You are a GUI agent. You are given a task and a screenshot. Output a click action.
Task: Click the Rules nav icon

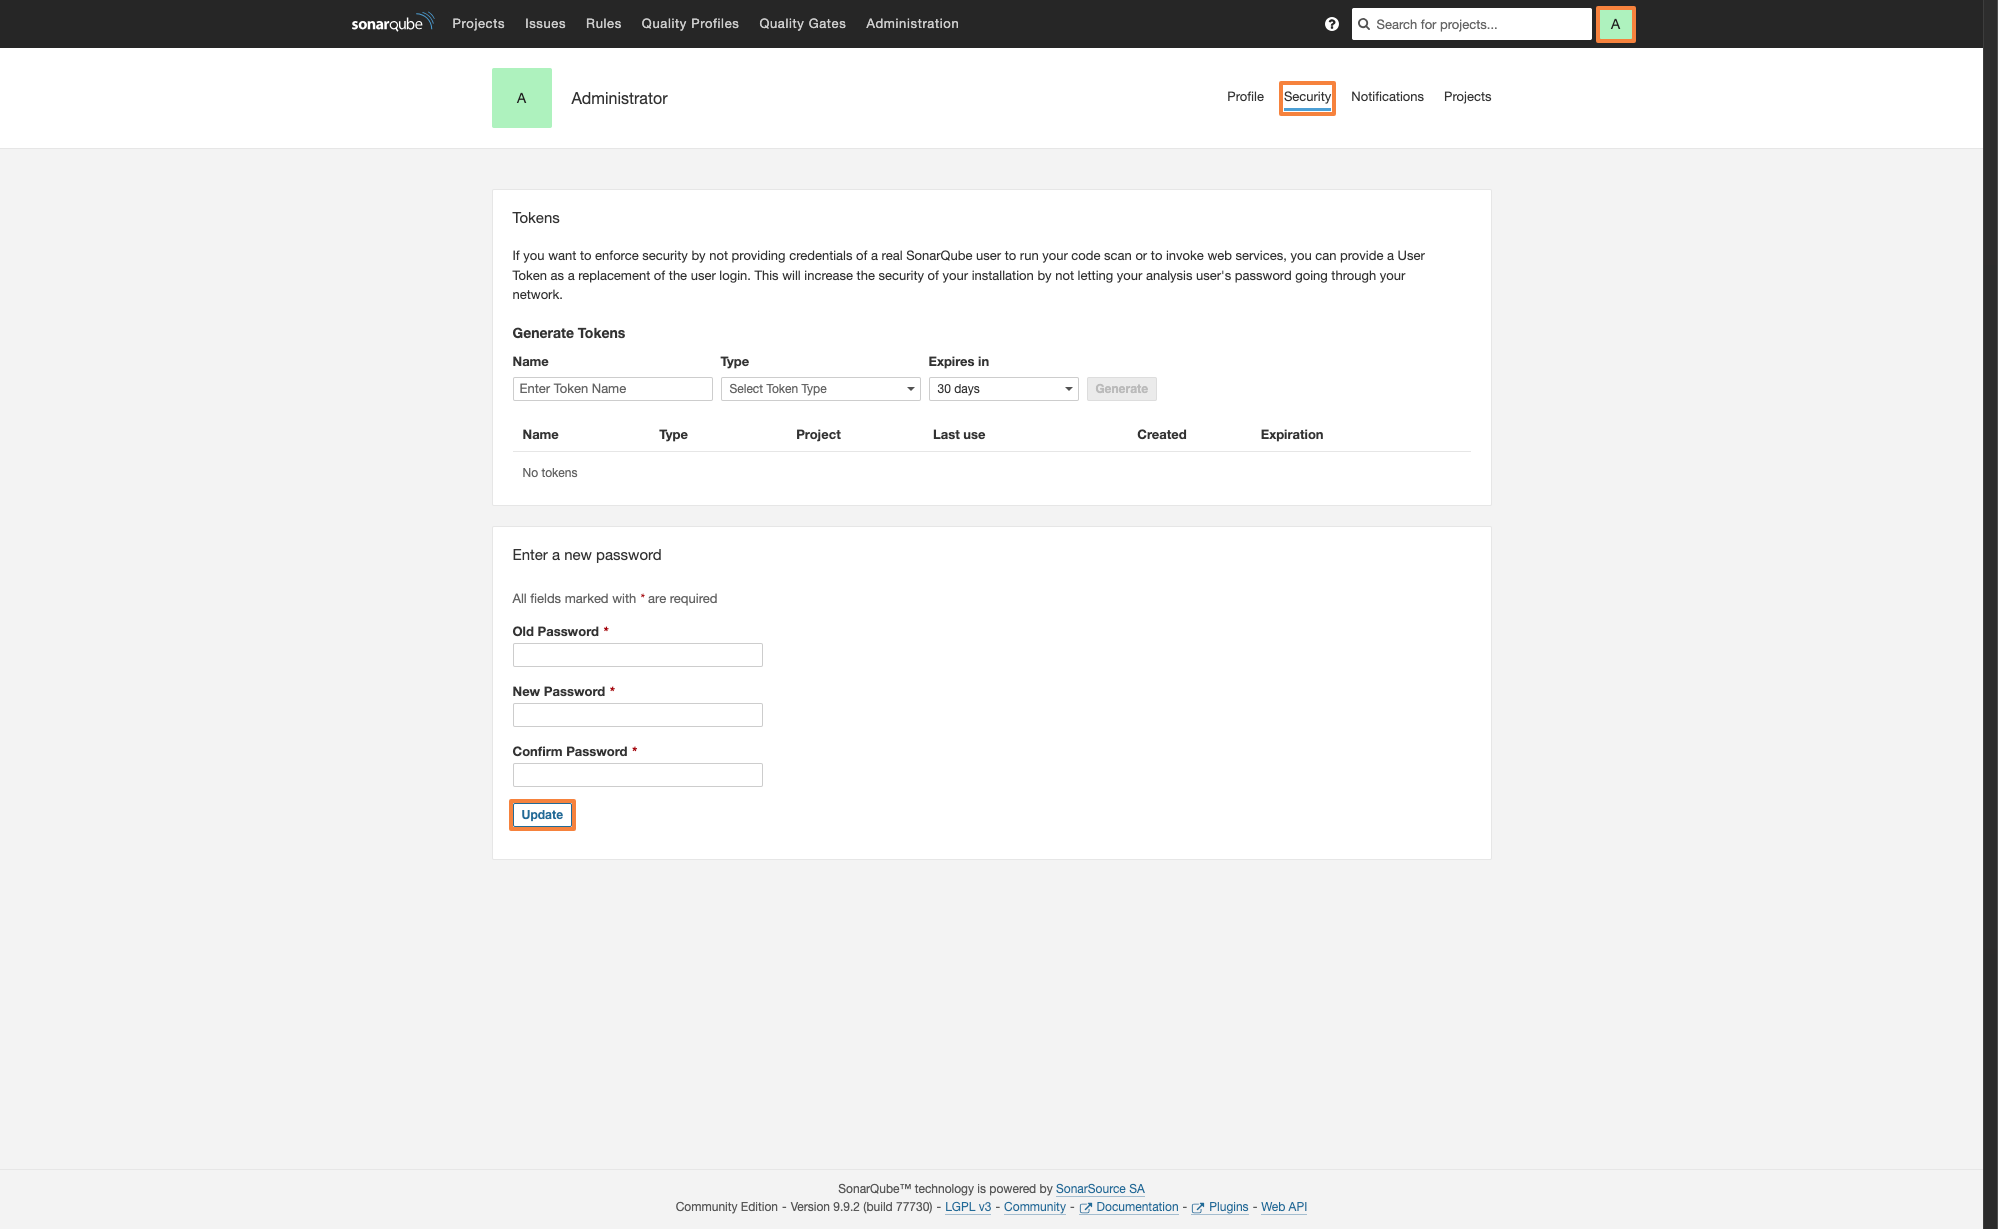point(601,24)
